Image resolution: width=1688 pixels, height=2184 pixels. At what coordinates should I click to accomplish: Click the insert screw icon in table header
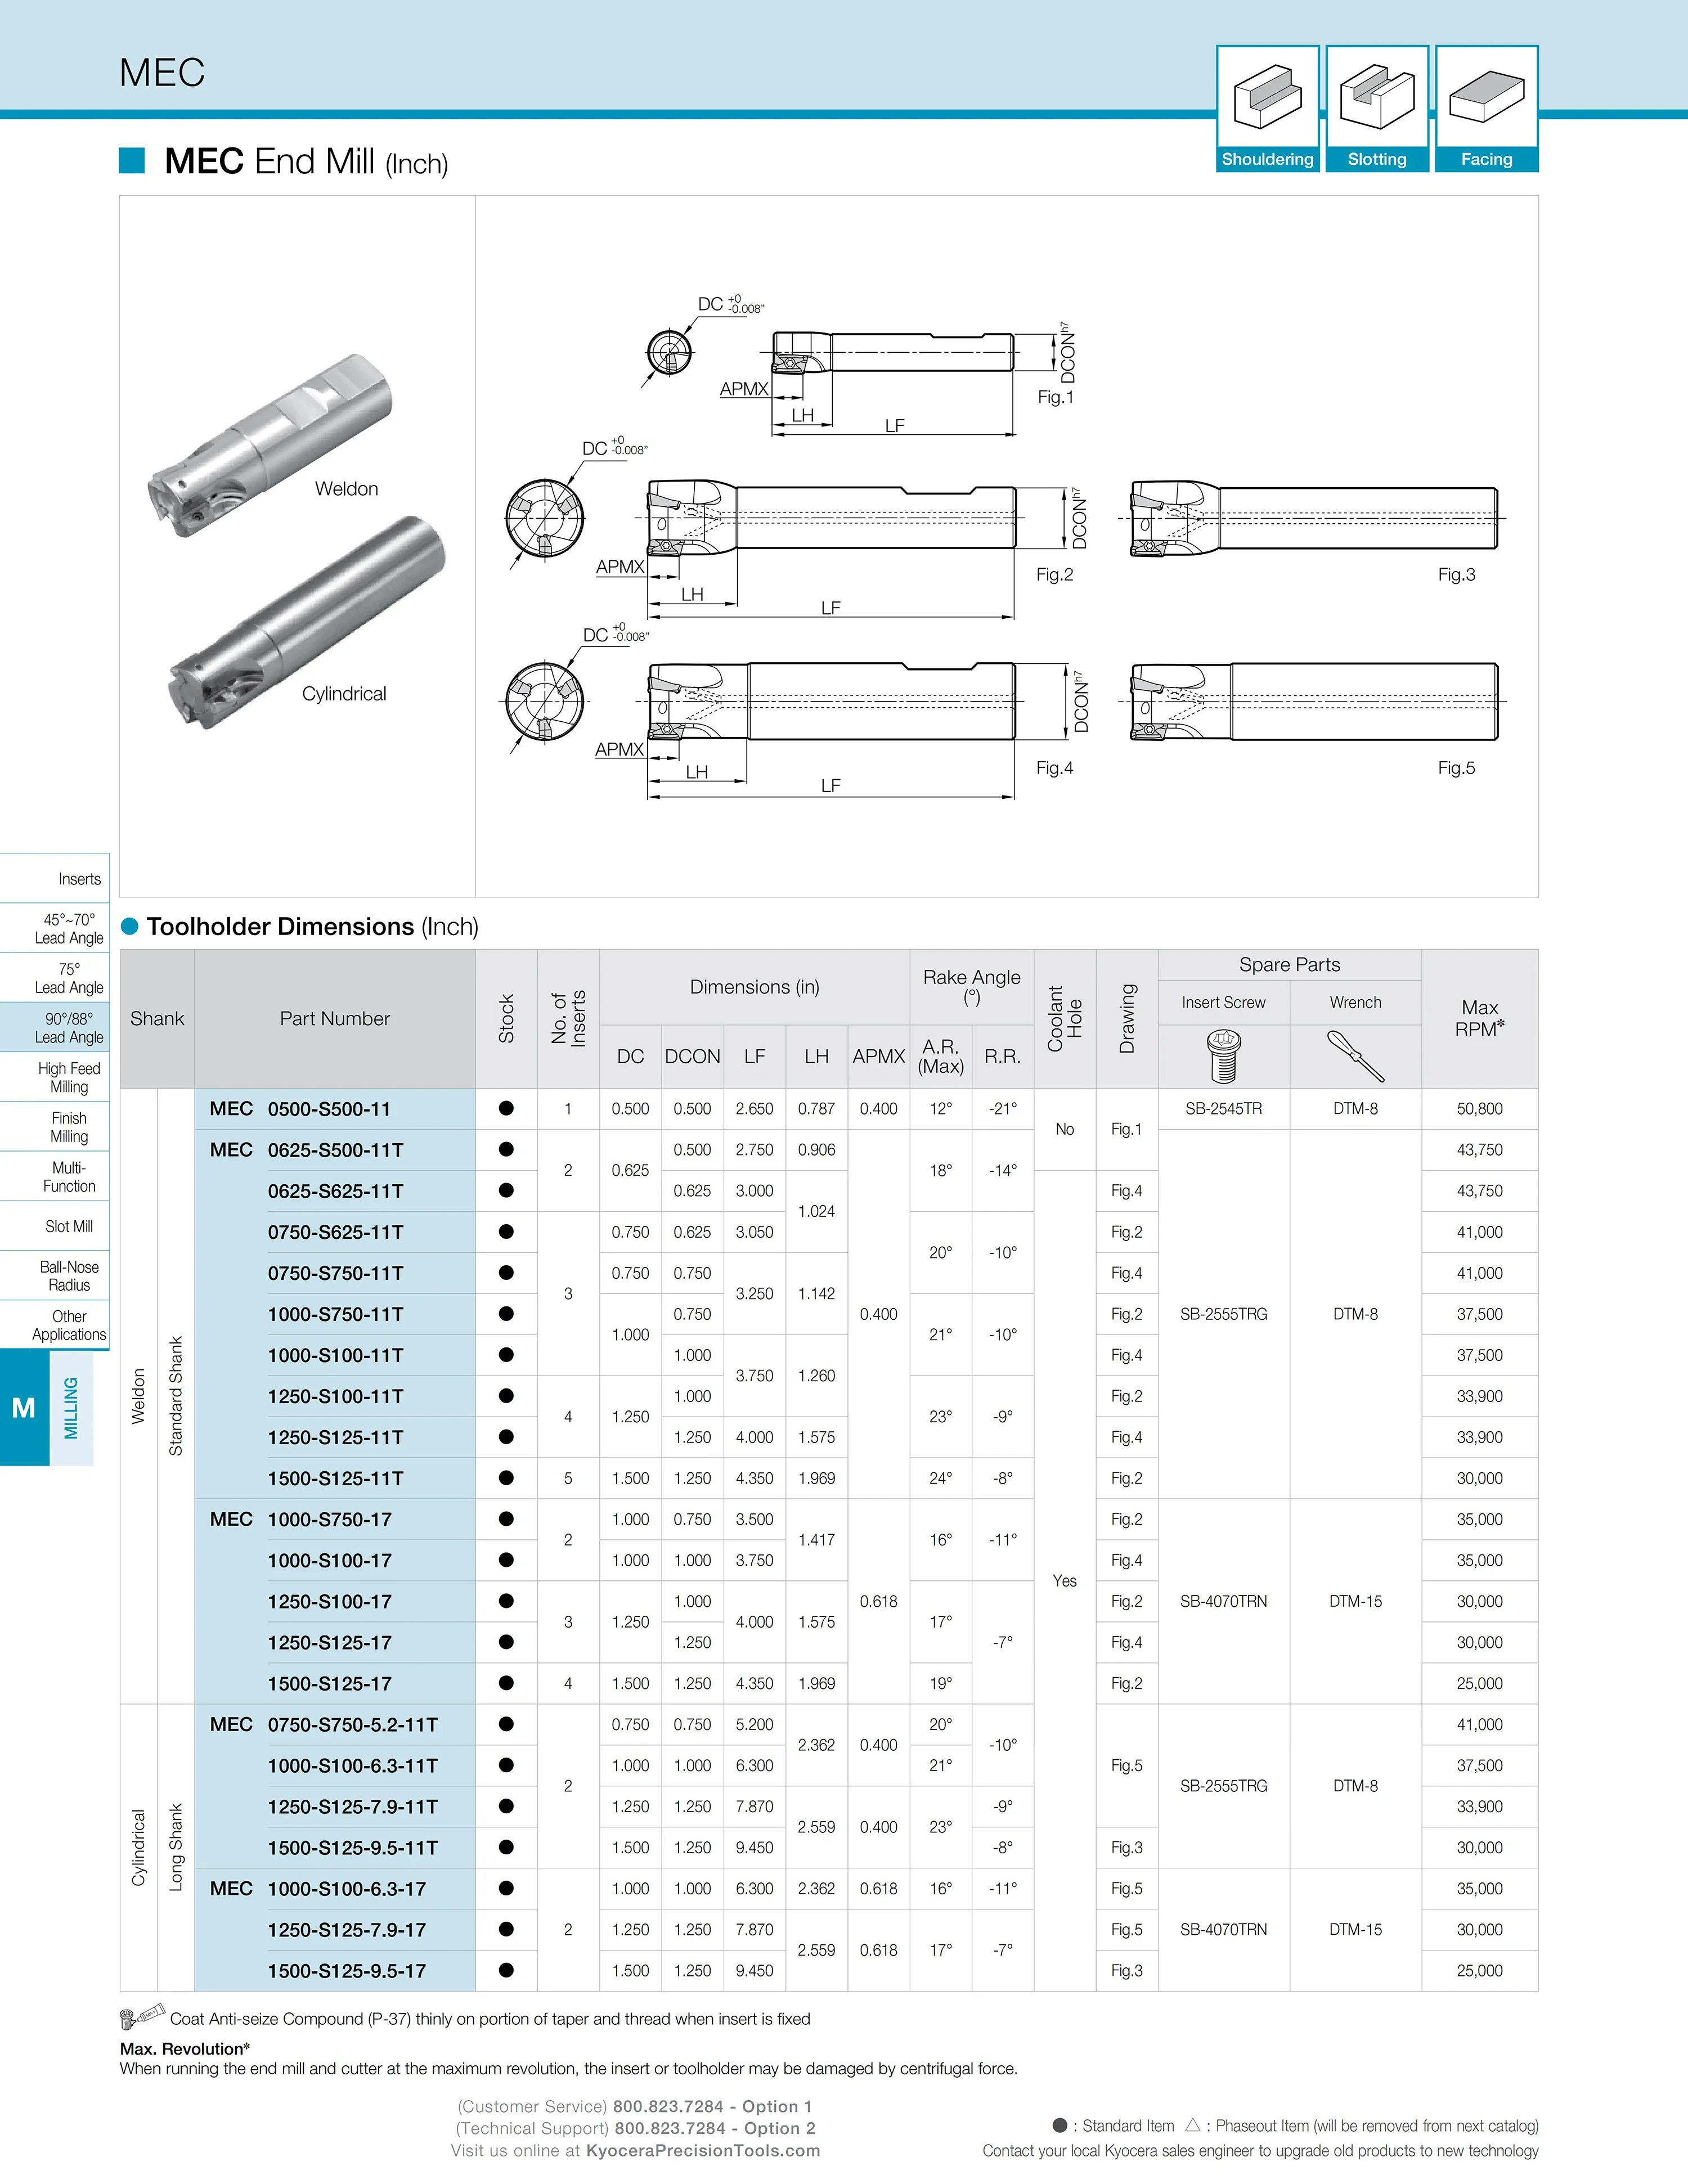coord(1224,1057)
